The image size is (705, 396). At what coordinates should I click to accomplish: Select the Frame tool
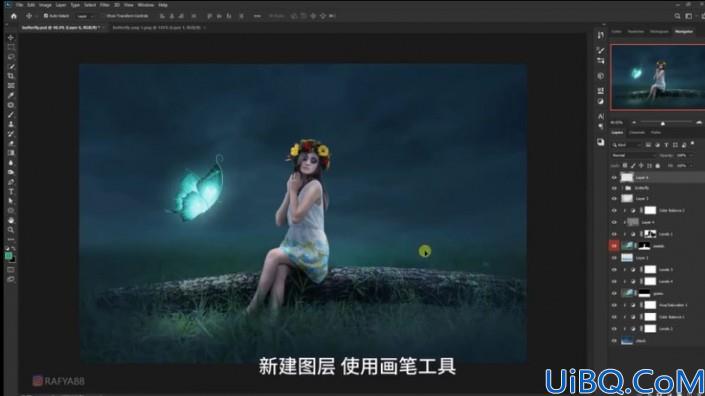[x=11, y=85]
